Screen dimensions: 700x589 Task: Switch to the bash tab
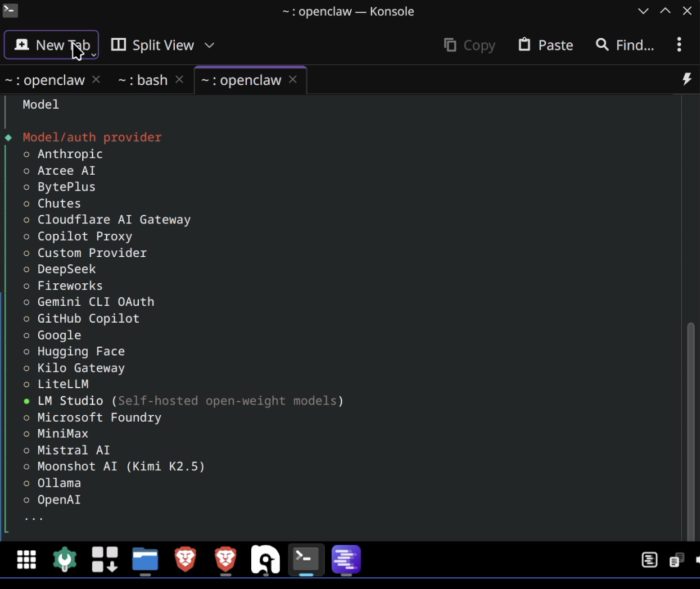(x=144, y=80)
